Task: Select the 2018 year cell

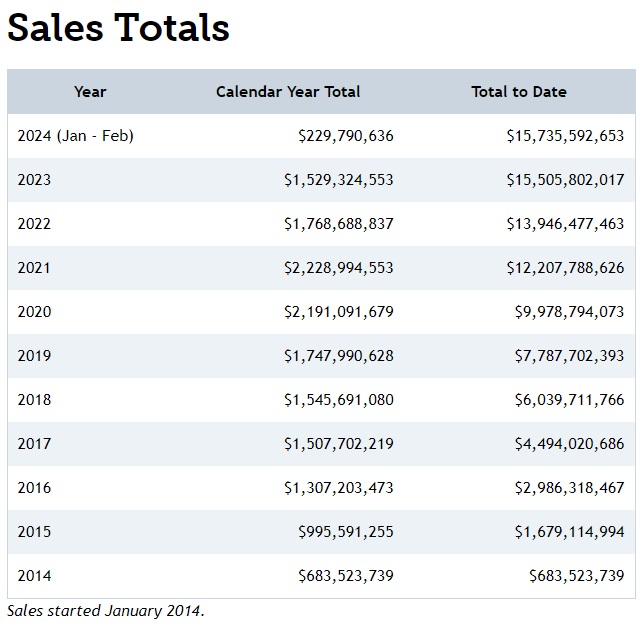Action: coord(34,400)
